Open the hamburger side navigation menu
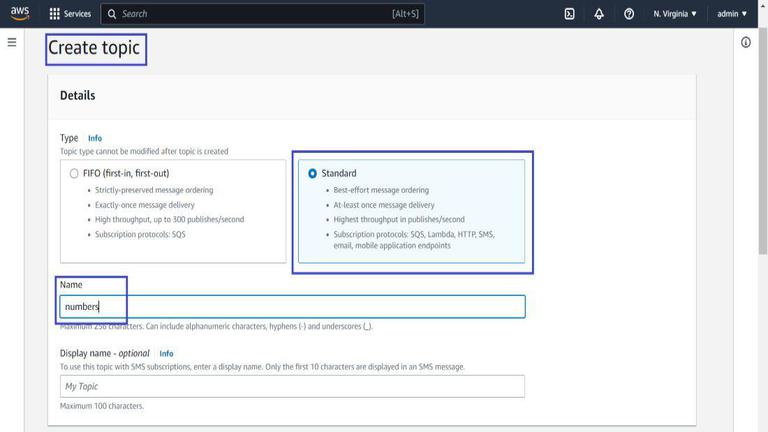 12,42
